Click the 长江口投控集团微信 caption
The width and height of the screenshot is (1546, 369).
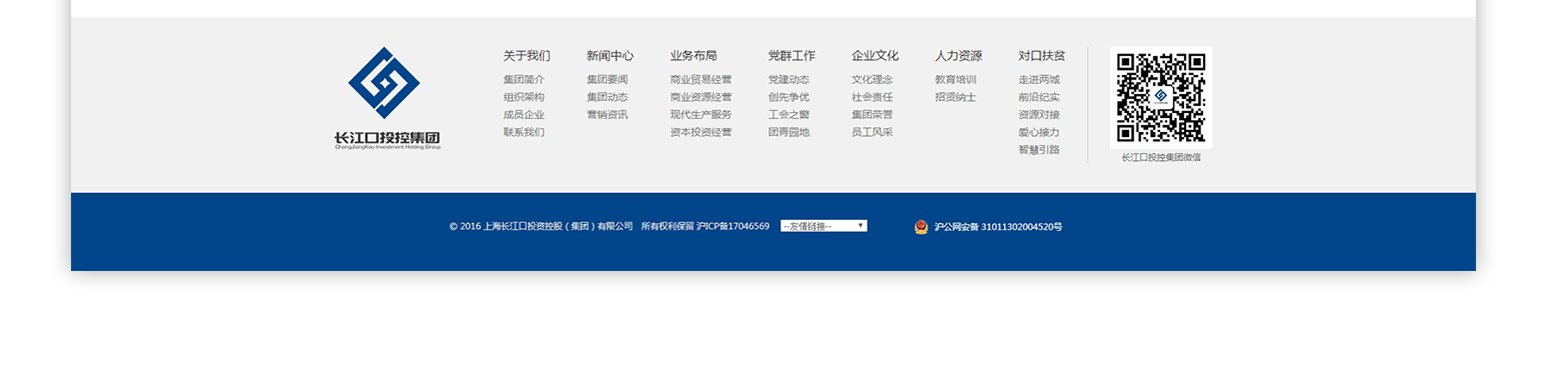(1161, 157)
